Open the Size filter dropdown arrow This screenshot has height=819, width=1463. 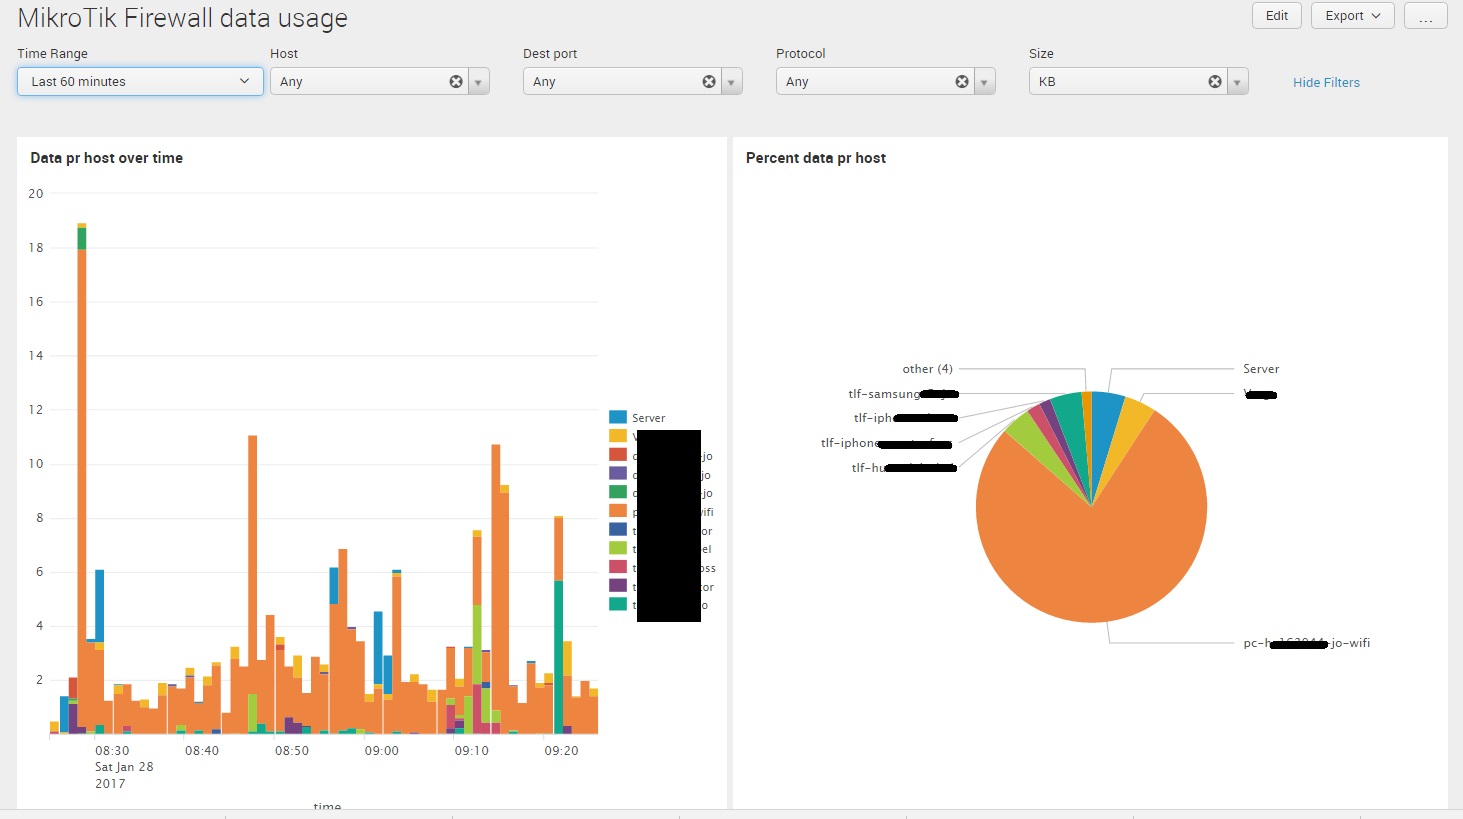pyautogui.click(x=1237, y=81)
